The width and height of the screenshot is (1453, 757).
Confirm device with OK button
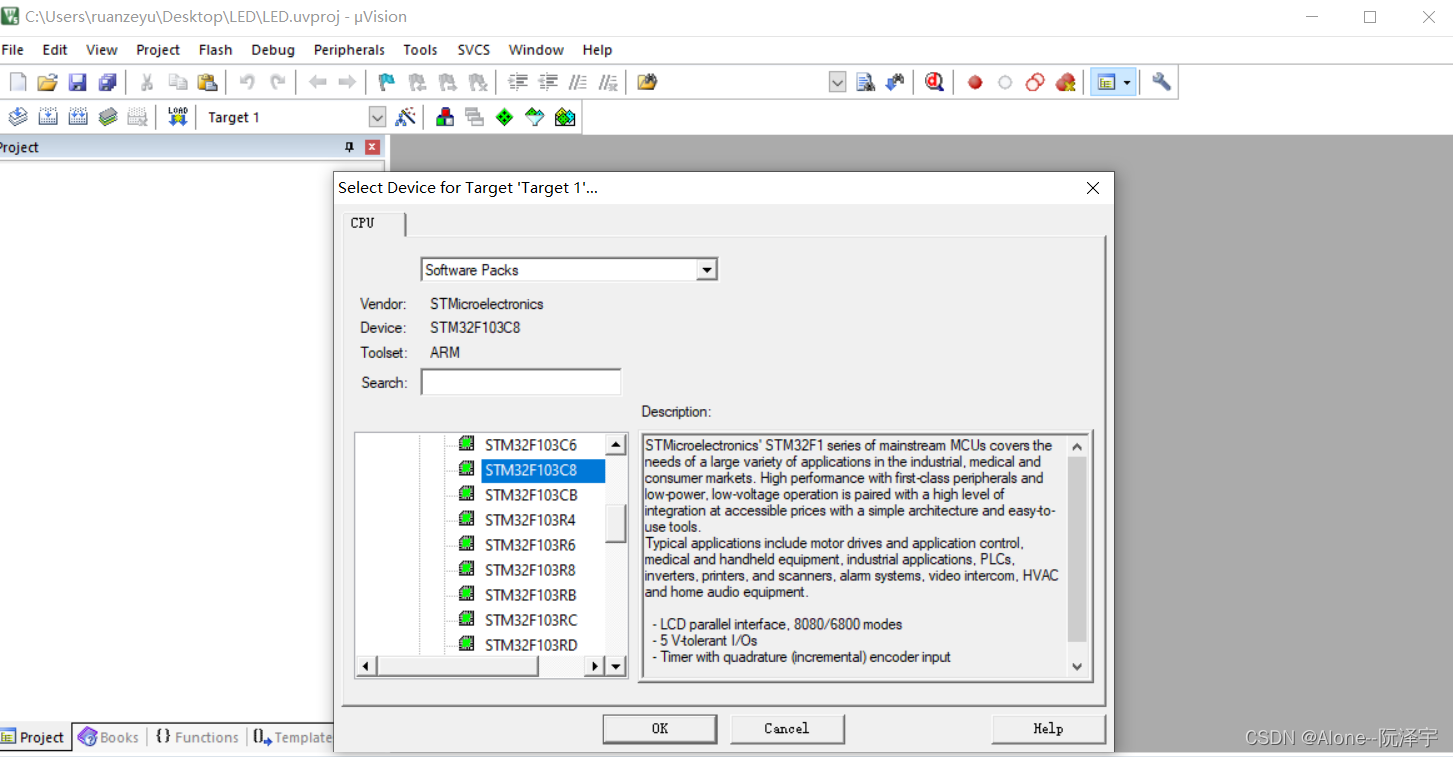[660, 729]
